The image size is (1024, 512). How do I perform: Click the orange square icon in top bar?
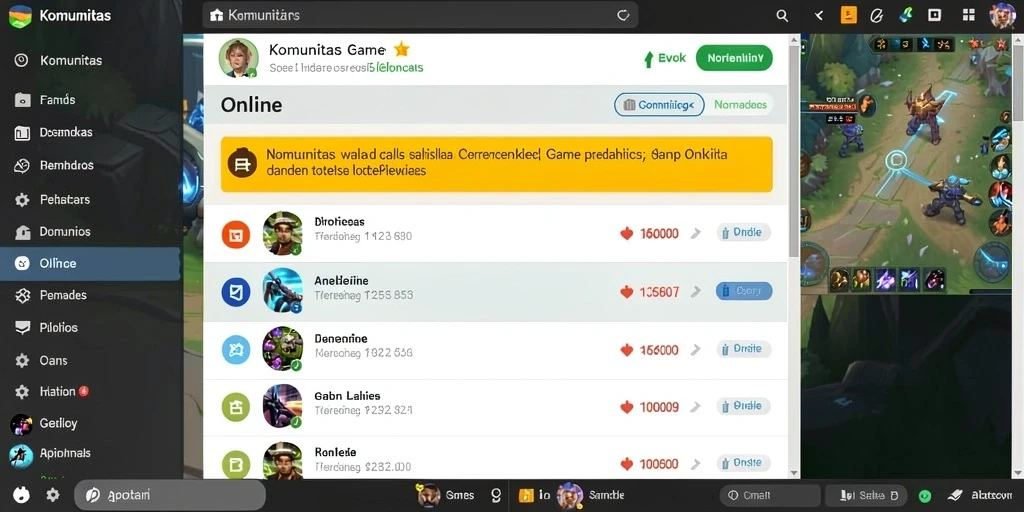pos(848,15)
